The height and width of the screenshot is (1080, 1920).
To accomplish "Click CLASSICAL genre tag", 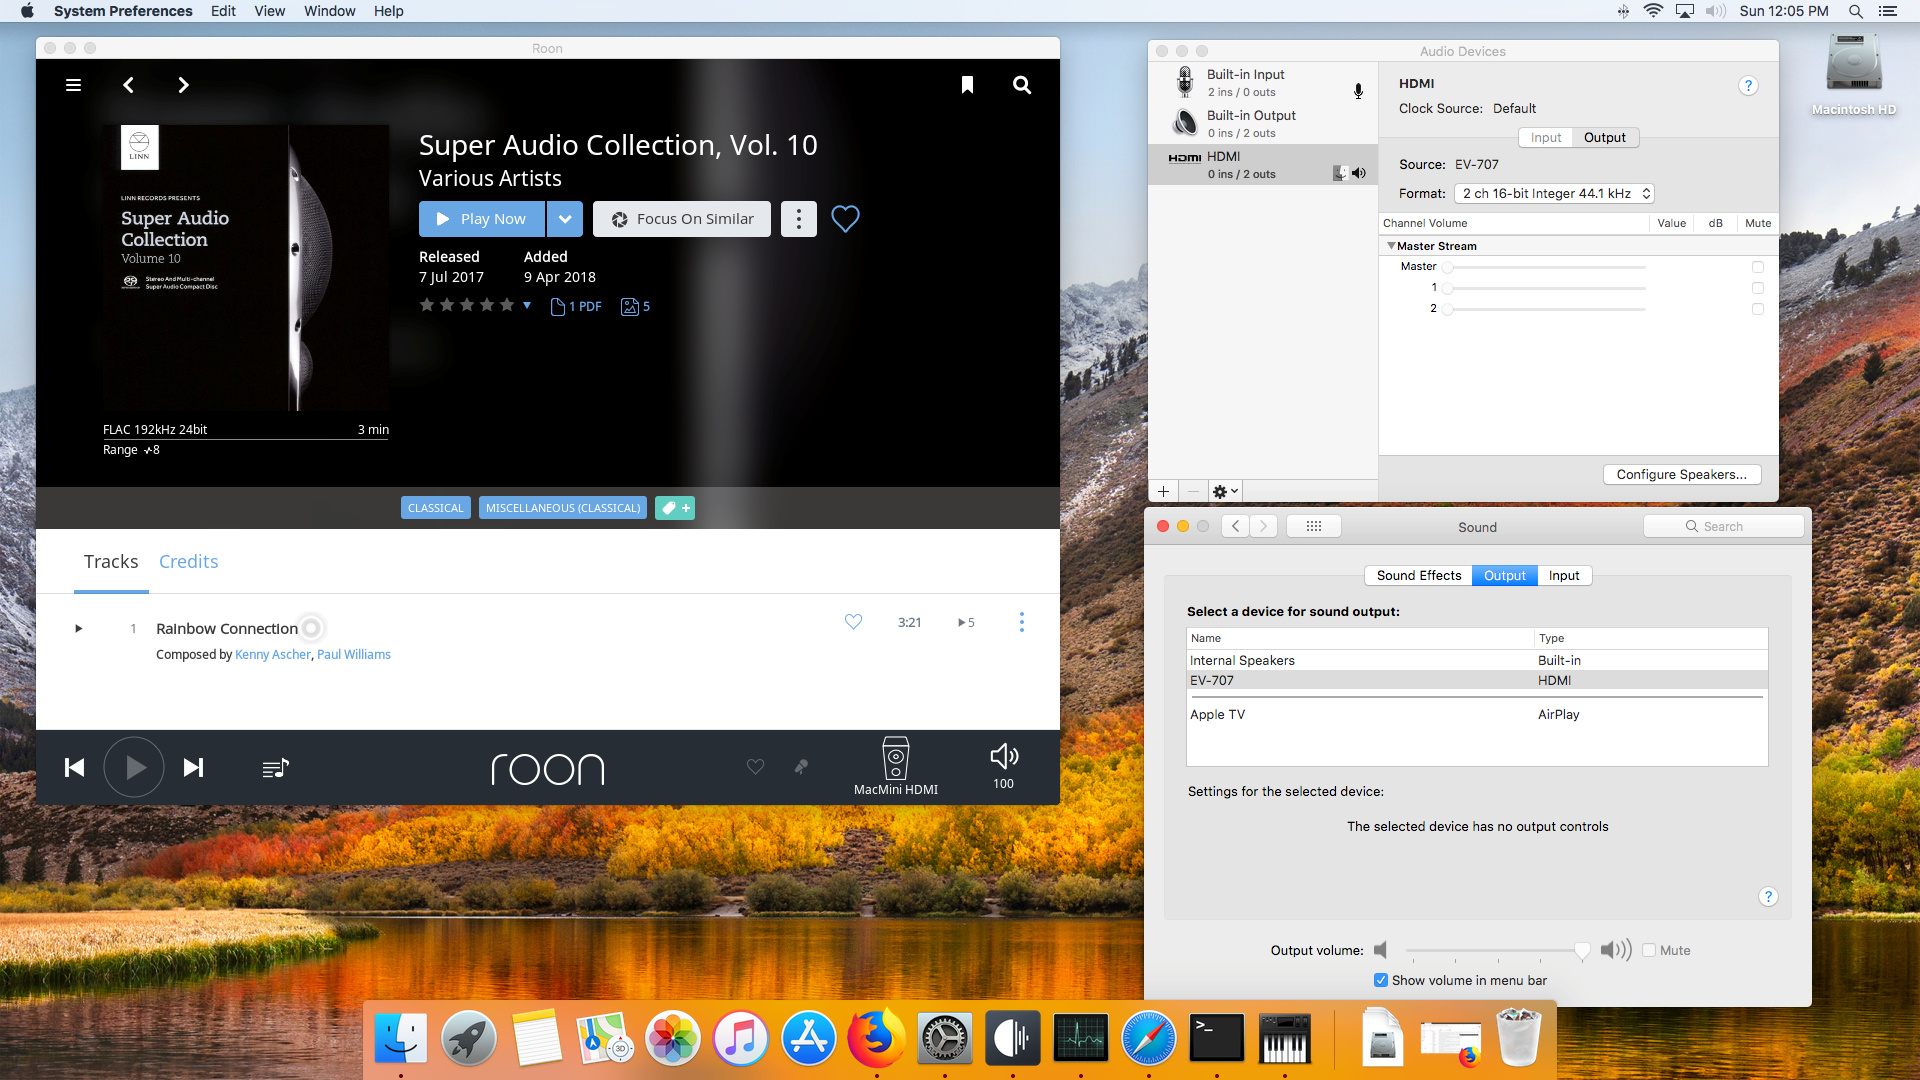I will click(436, 508).
